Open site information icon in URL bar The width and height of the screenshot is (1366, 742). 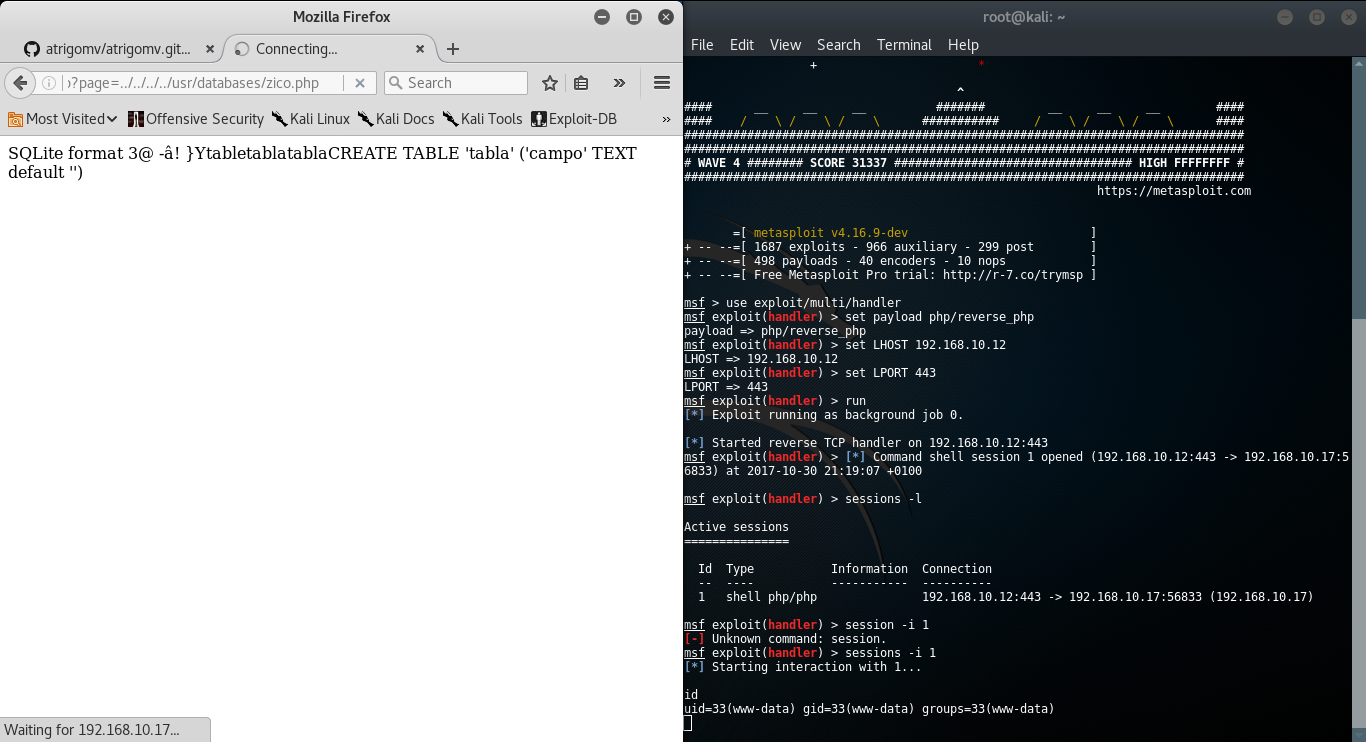[47, 83]
